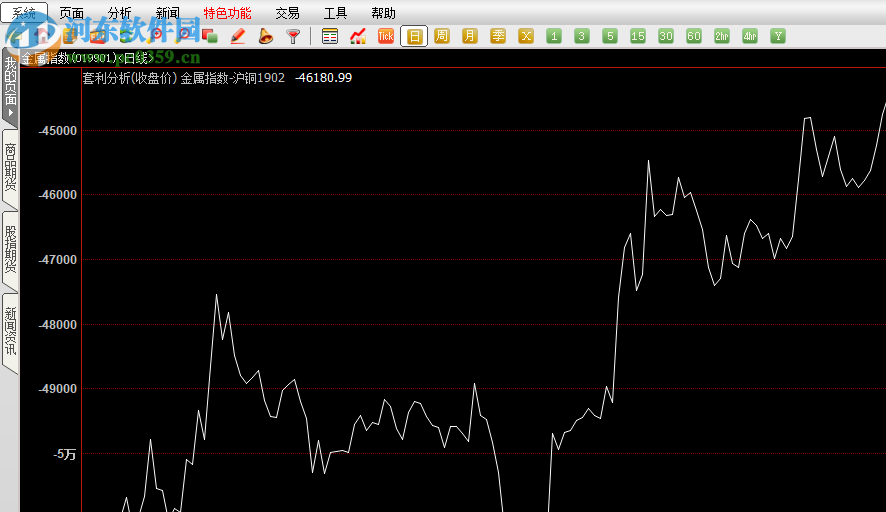Click the -45000 axis label
The height and width of the screenshot is (512, 886).
(x=58, y=131)
